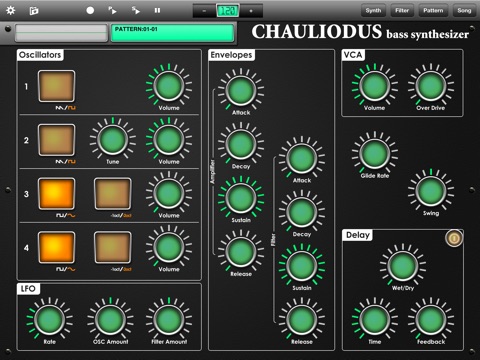Increase tempo with the plus button
480x360 pixels.
[251, 11]
